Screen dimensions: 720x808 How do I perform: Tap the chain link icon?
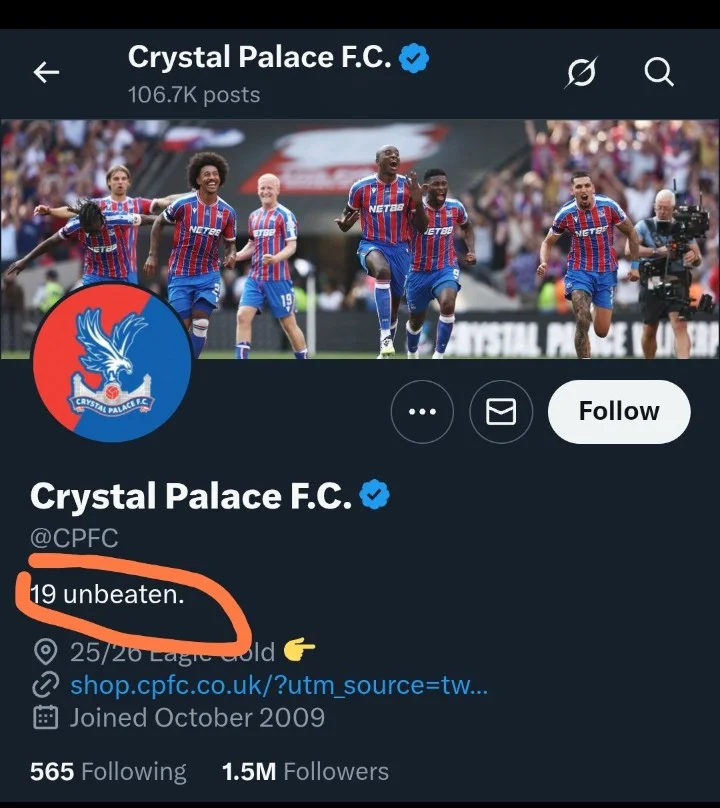coord(45,686)
